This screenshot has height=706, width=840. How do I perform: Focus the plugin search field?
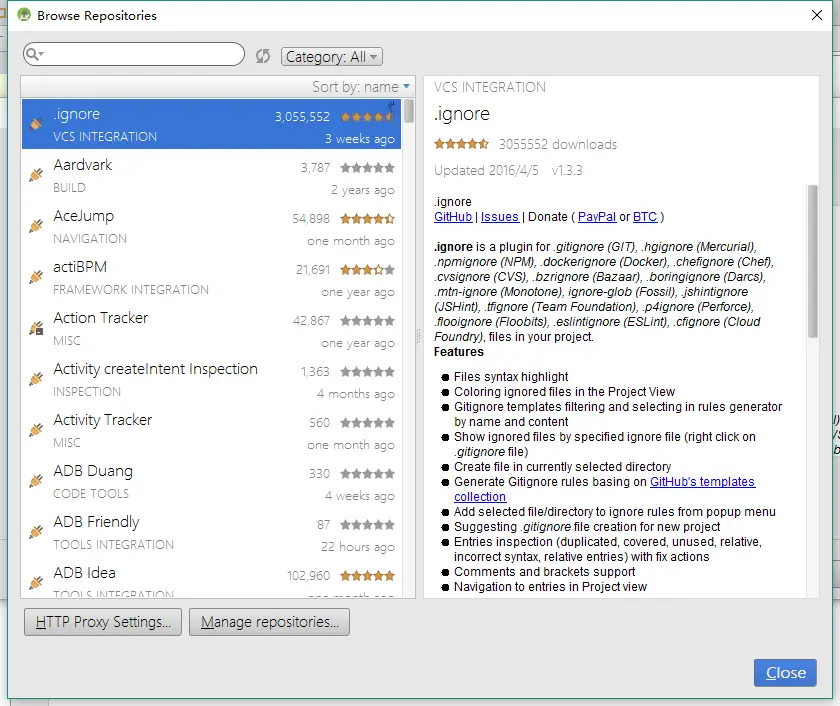[x=134, y=54]
